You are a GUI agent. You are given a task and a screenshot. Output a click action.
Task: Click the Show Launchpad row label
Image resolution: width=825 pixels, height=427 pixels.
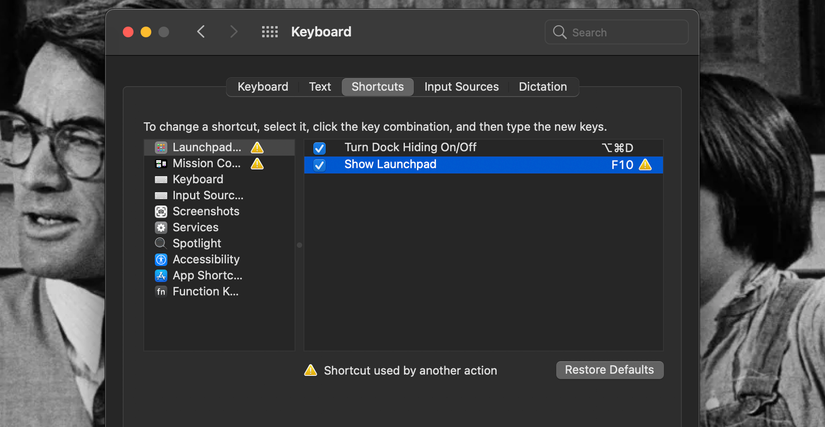click(390, 164)
